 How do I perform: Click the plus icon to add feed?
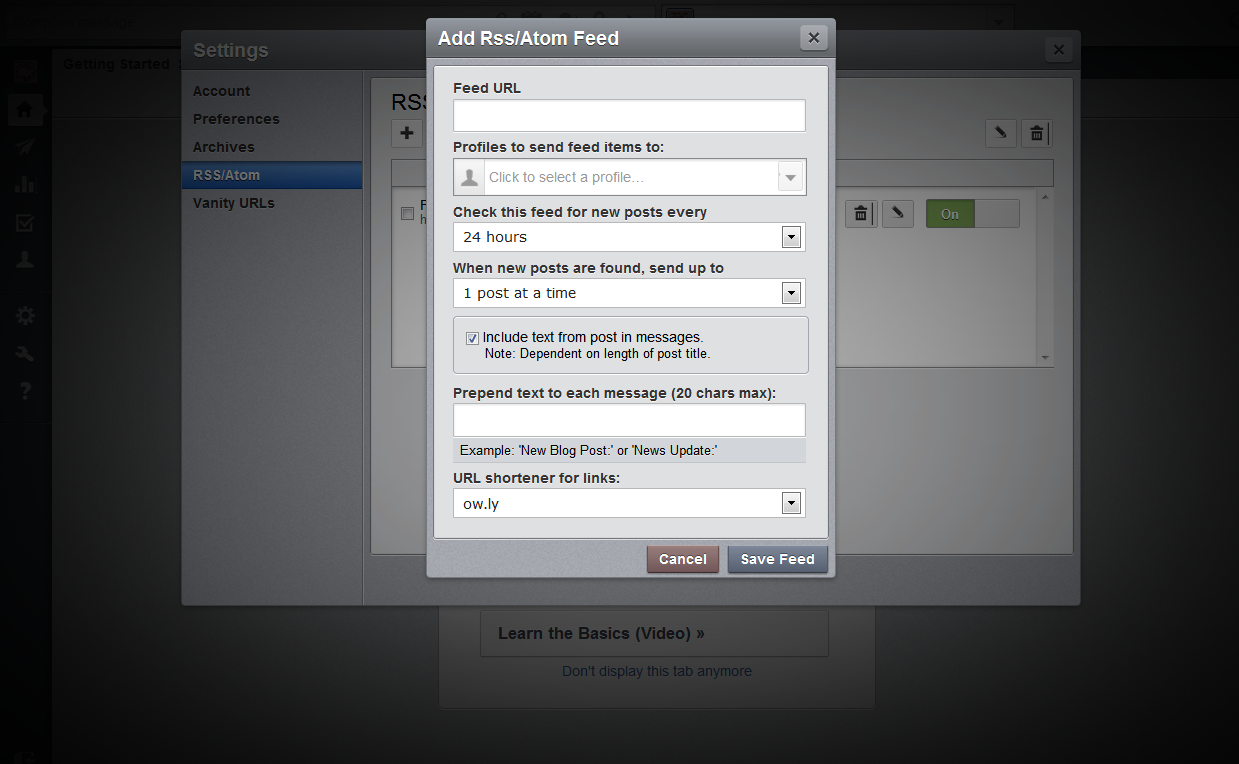pos(407,133)
